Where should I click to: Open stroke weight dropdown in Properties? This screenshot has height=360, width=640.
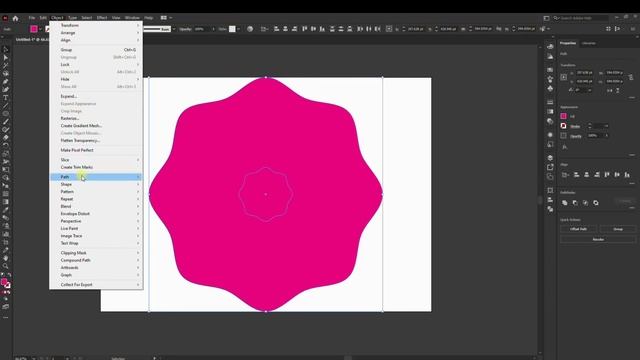click(x=607, y=126)
